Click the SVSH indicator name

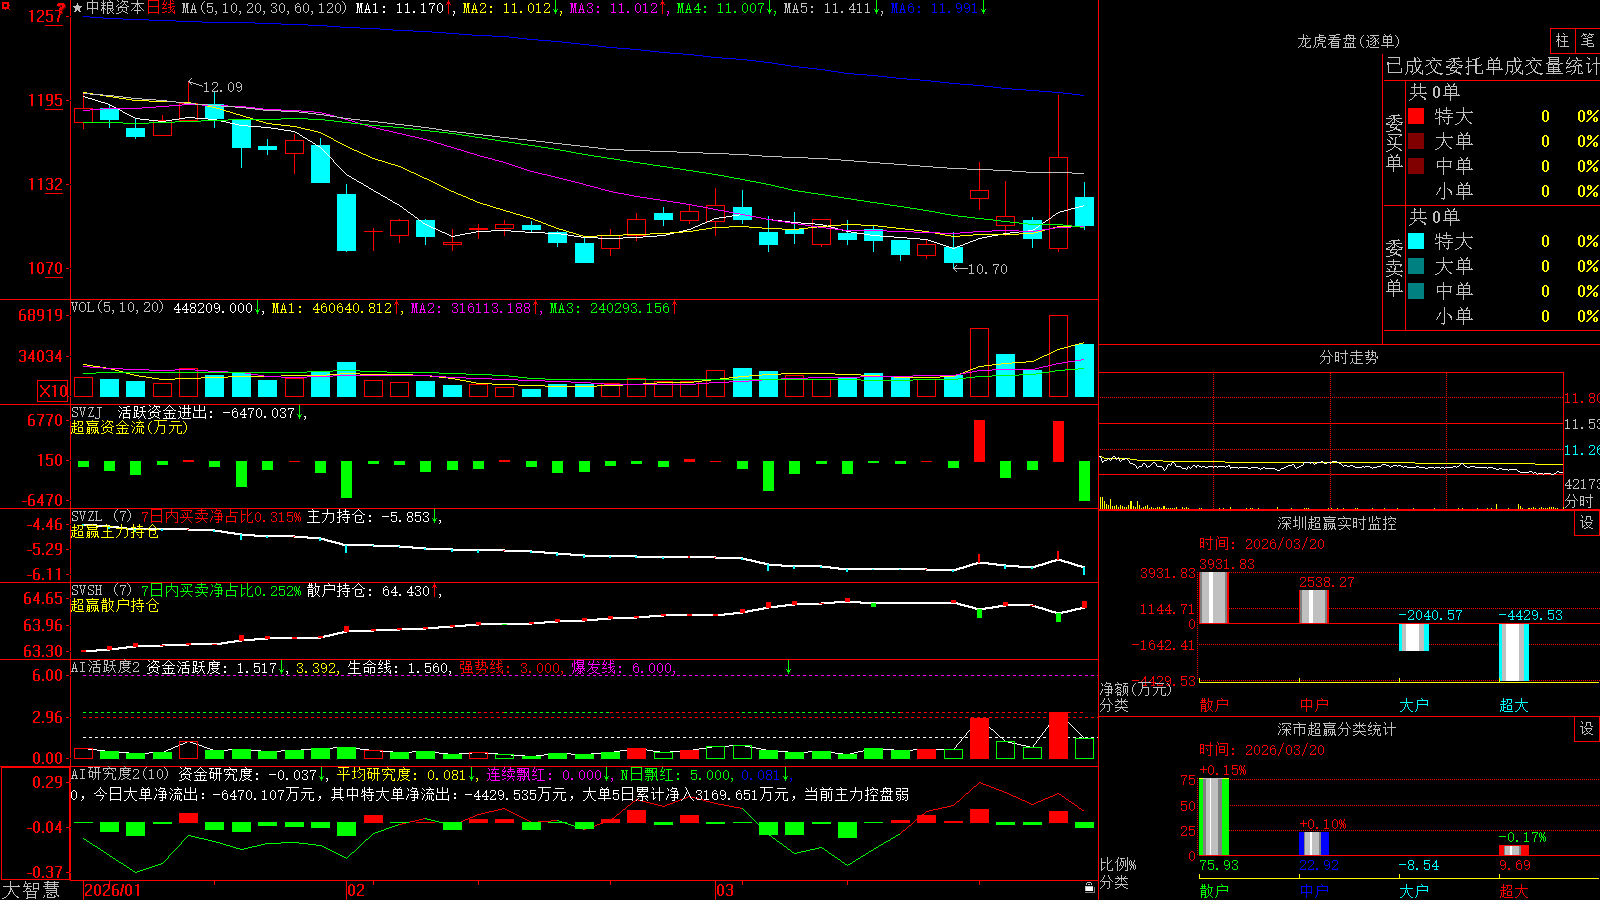pyautogui.click(x=87, y=591)
